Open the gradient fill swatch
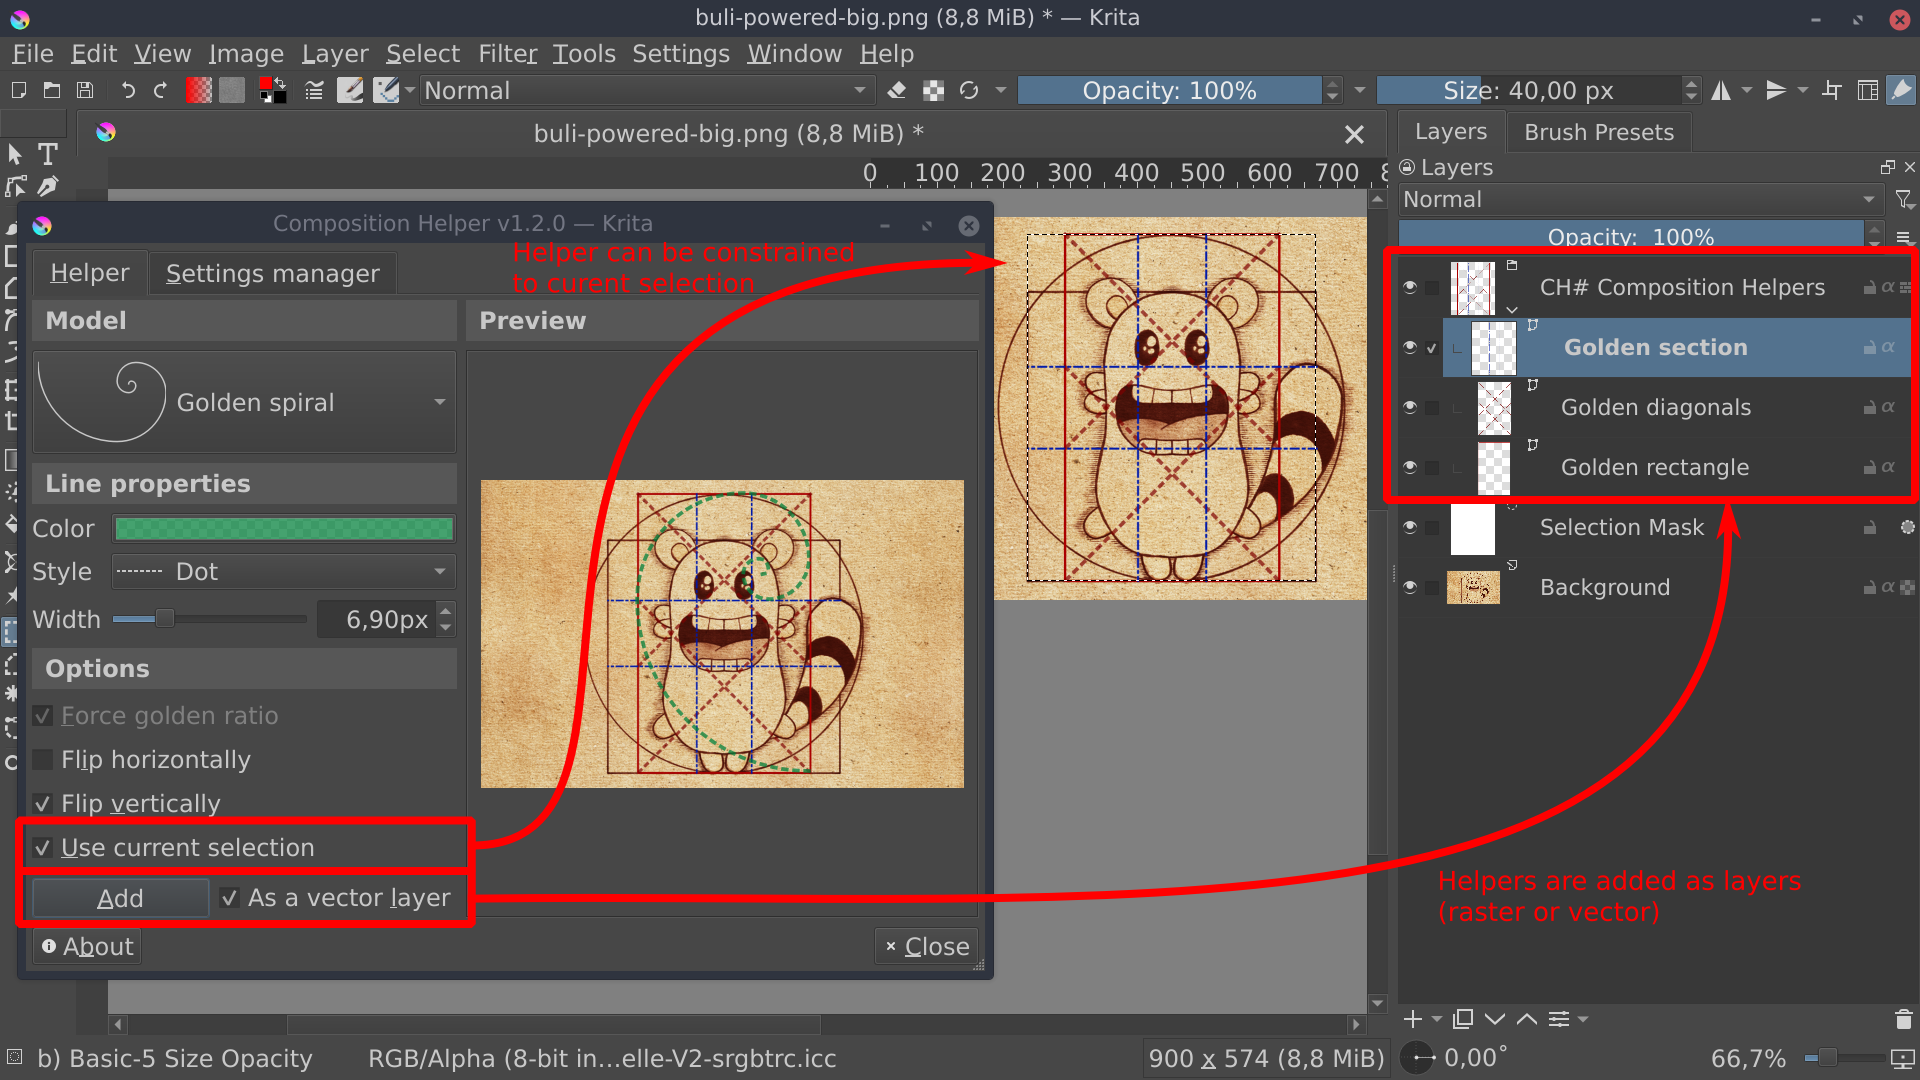The height and width of the screenshot is (1080, 1920). [x=199, y=91]
